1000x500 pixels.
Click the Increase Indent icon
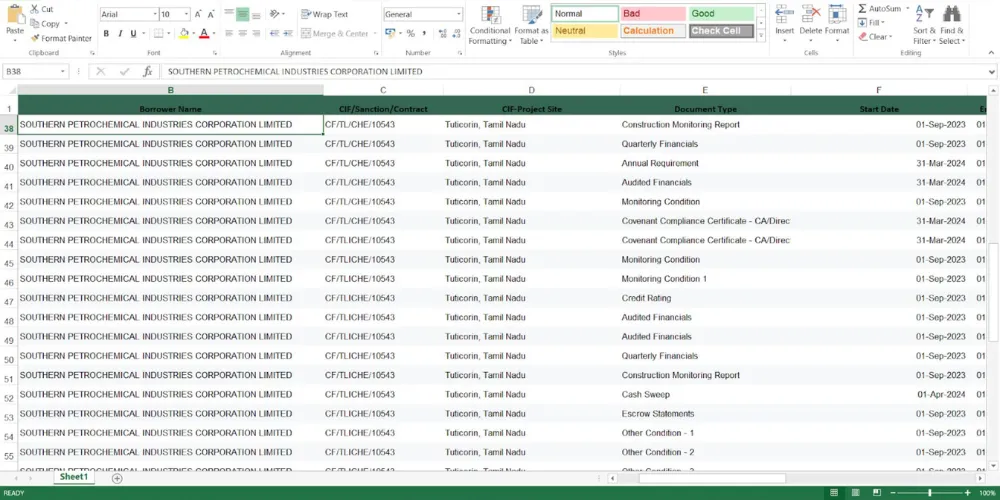pyautogui.click(x=288, y=33)
